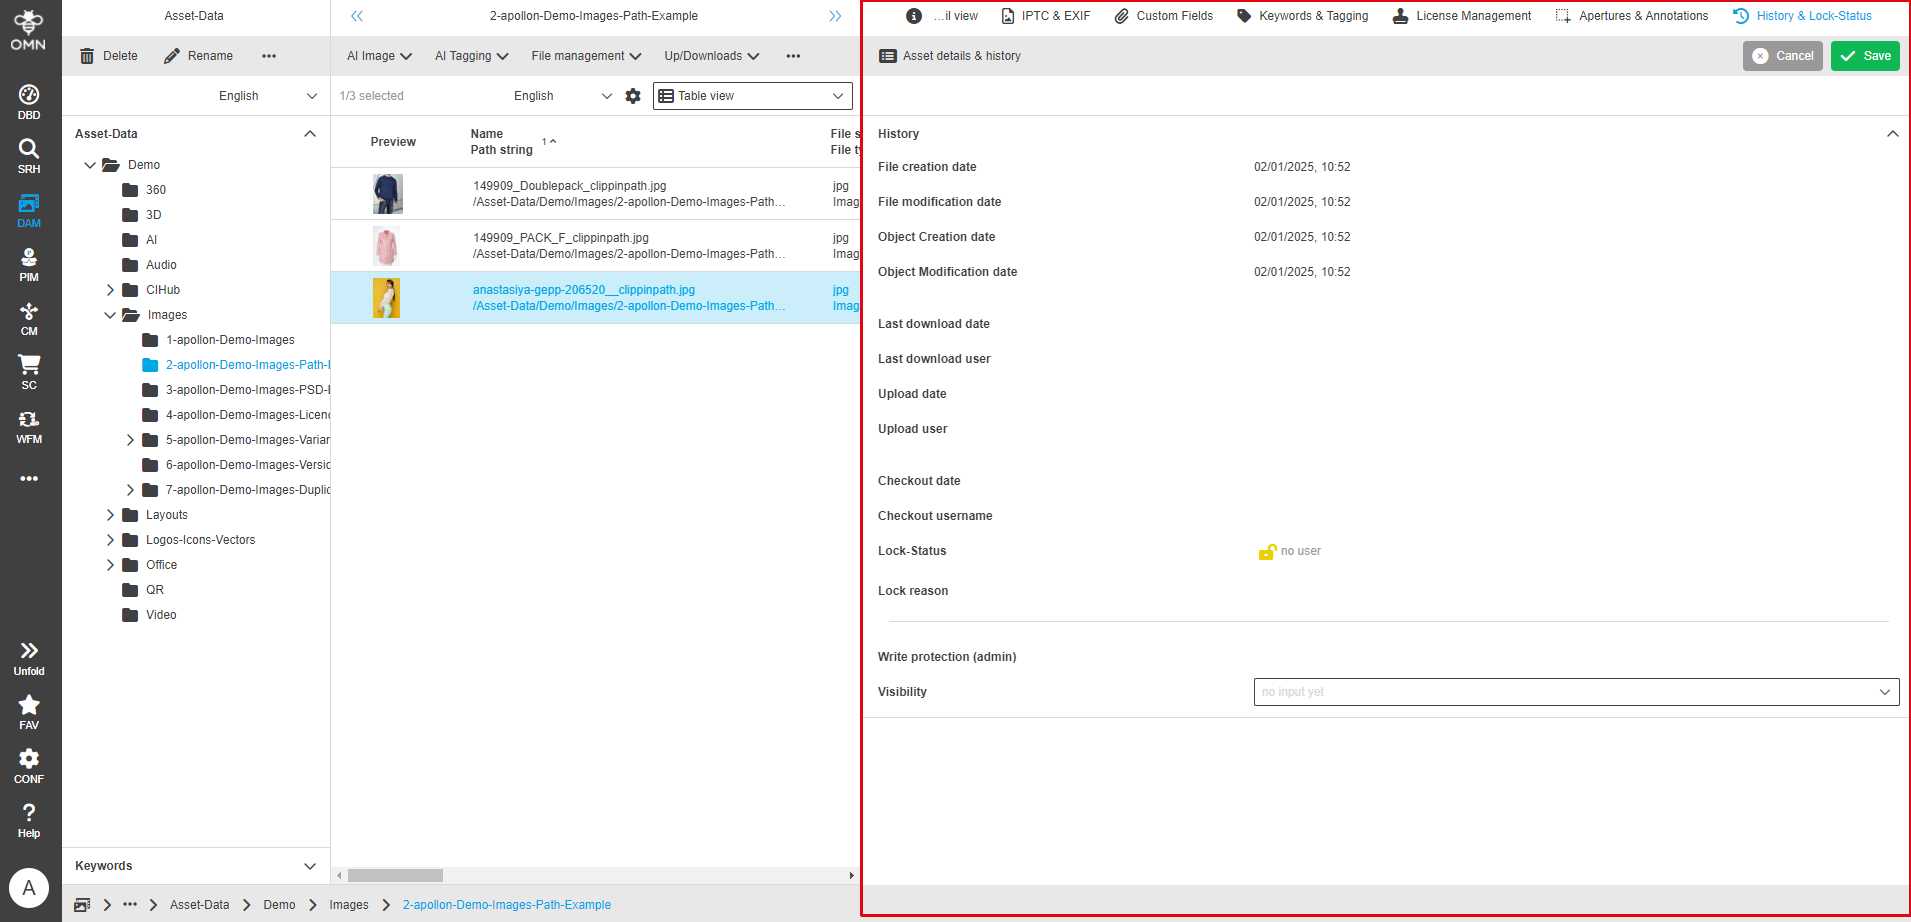Open the SC shopping cart module

click(x=29, y=372)
